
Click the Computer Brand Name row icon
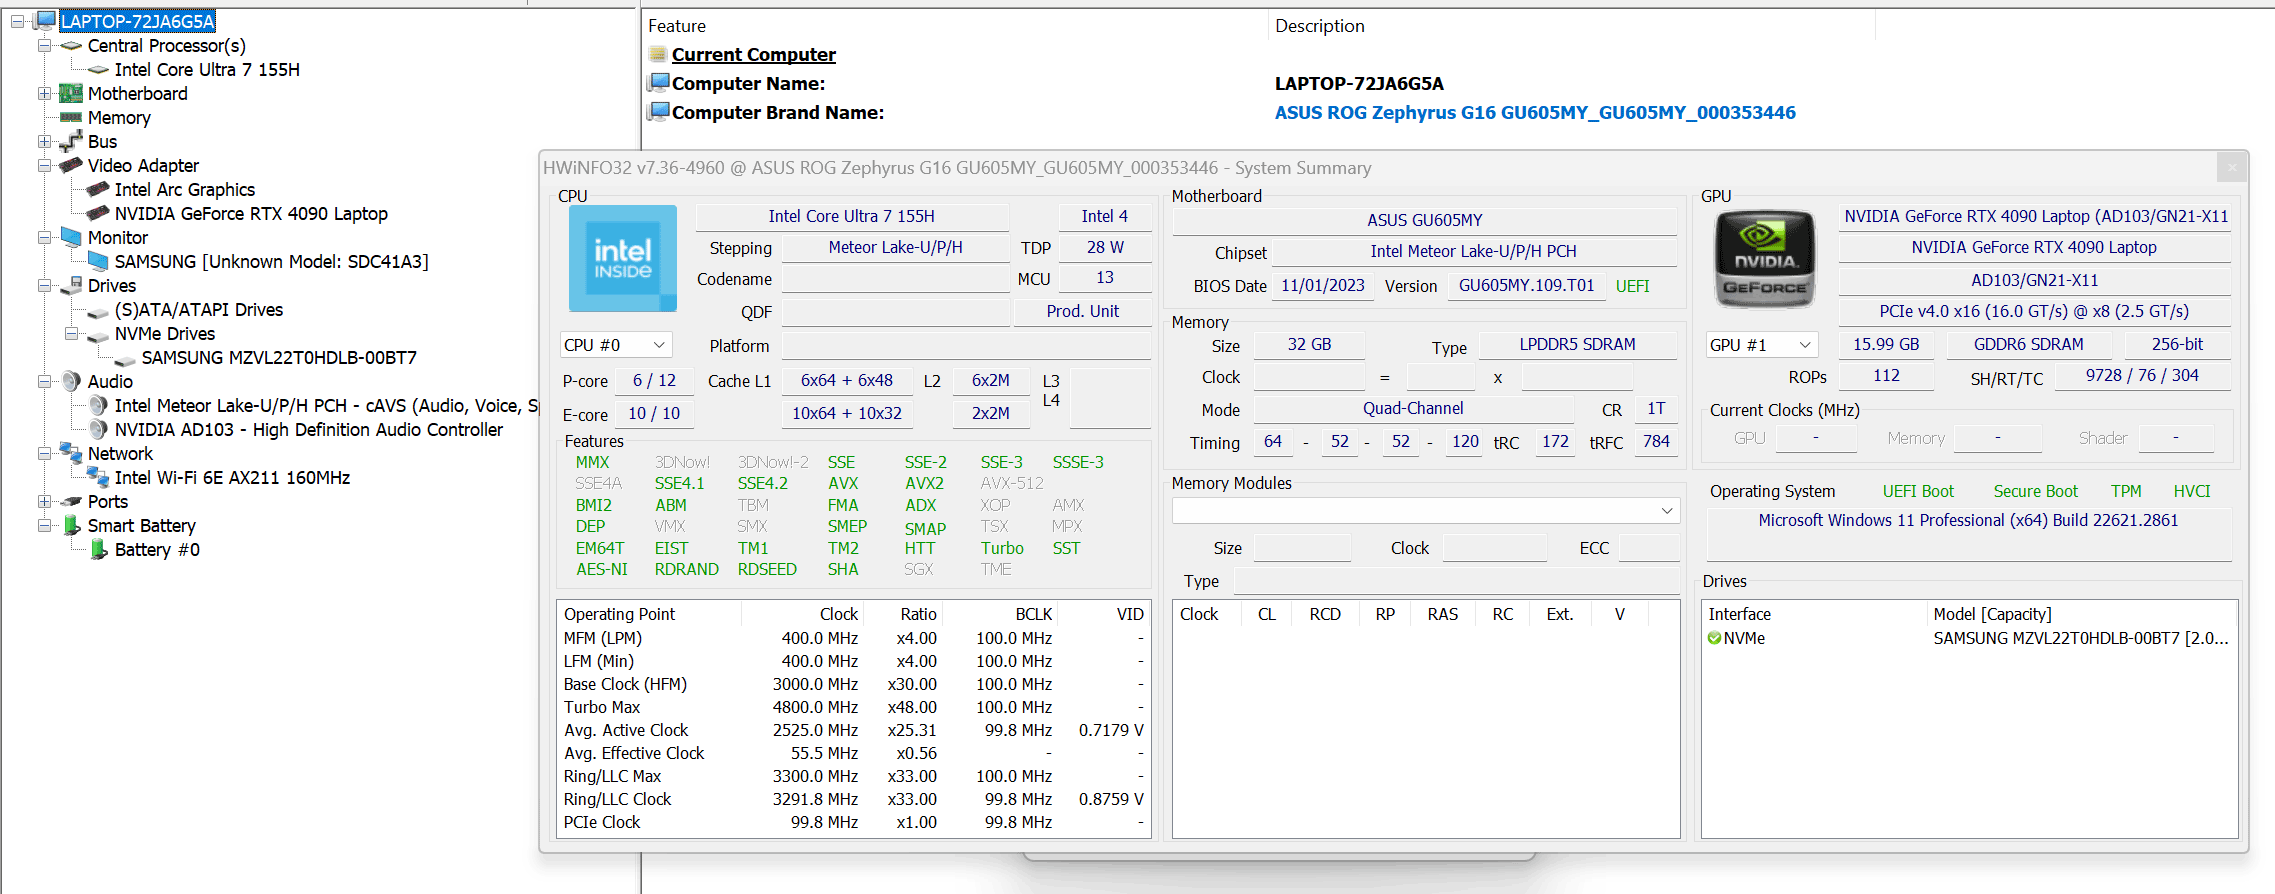coord(658,112)
